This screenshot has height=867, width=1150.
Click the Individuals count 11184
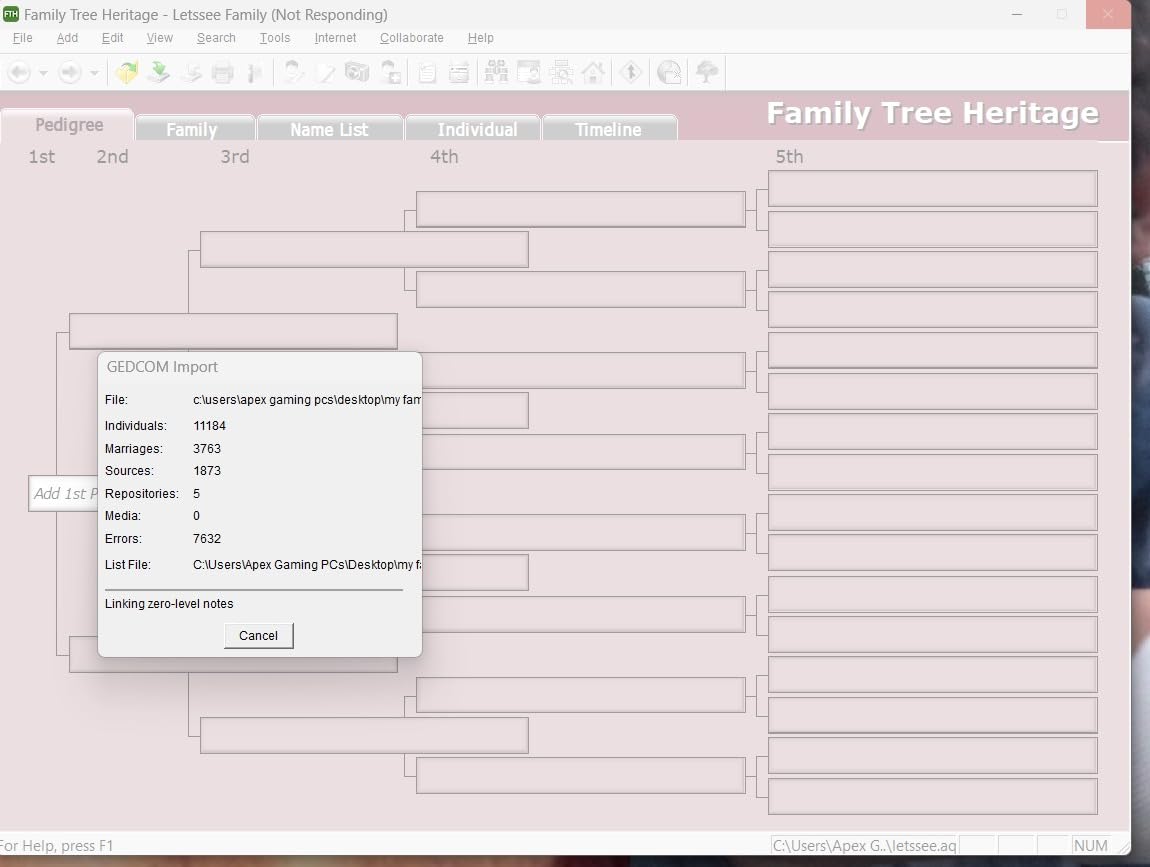209,425
